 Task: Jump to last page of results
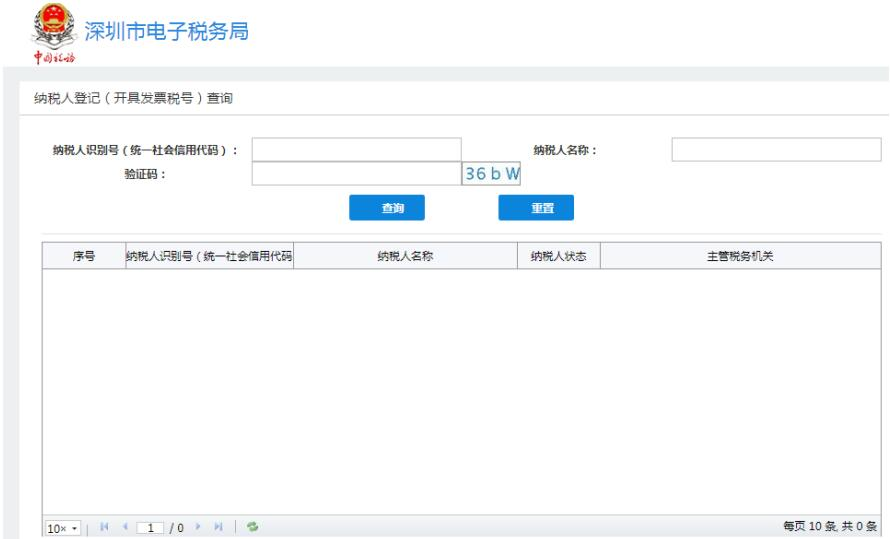click(x=217, y=527)
